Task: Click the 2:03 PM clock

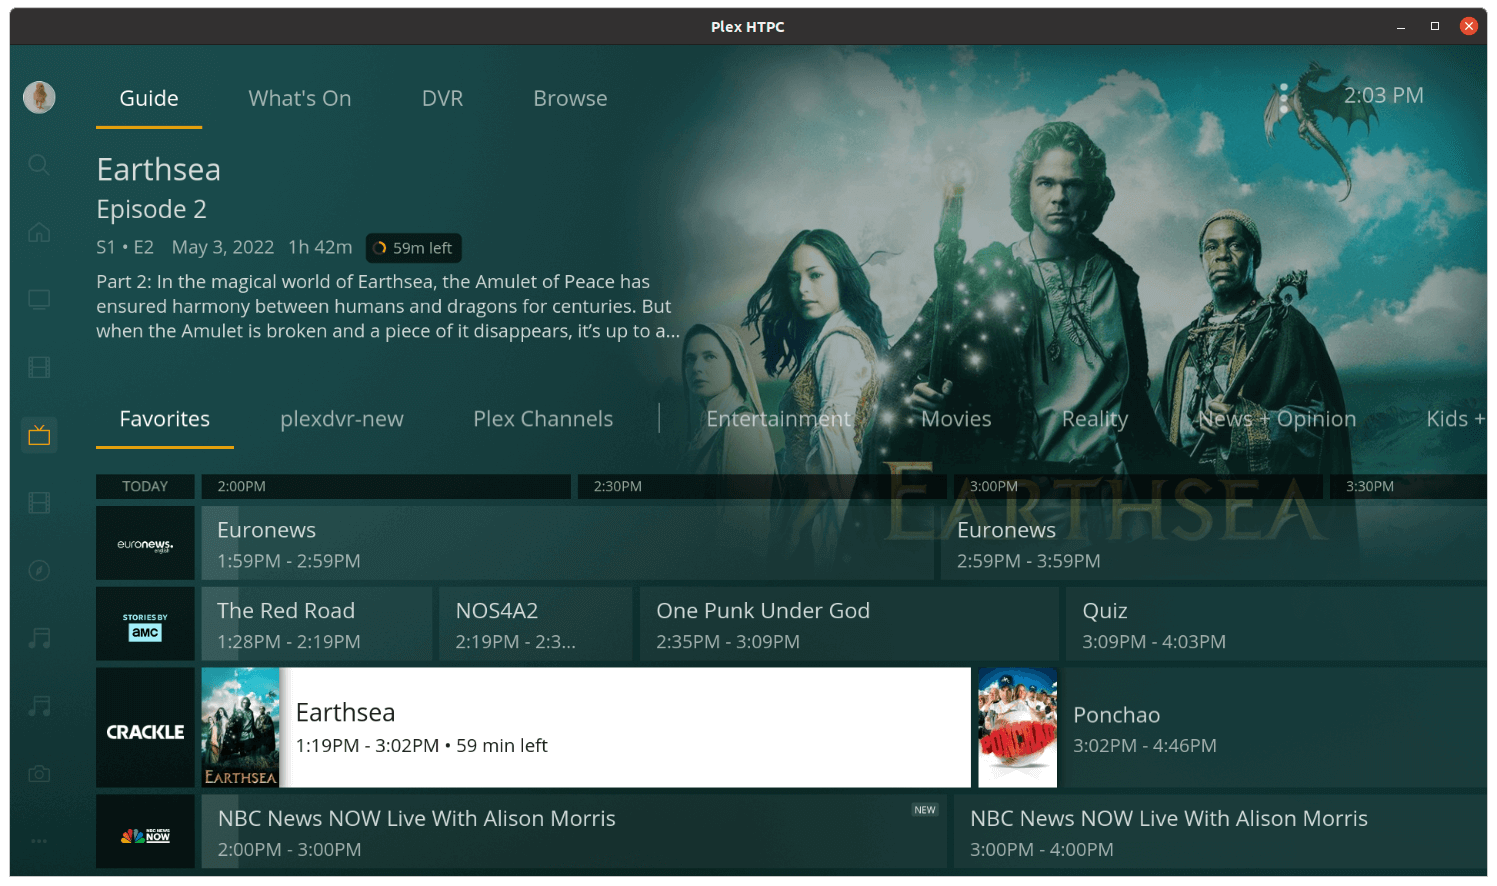Action: 1383,96
